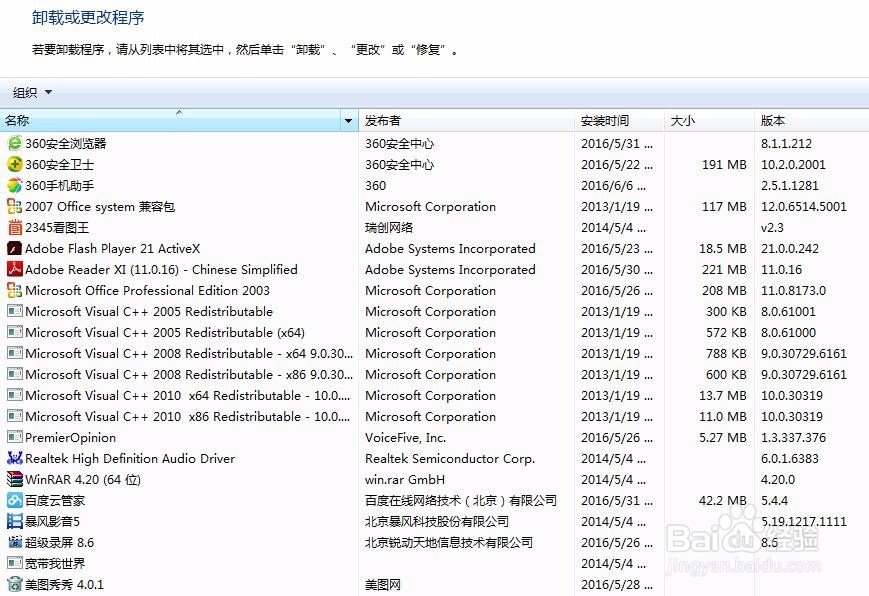
Task: Click the Adobe Reader XI icon
Action: (14, 269)
